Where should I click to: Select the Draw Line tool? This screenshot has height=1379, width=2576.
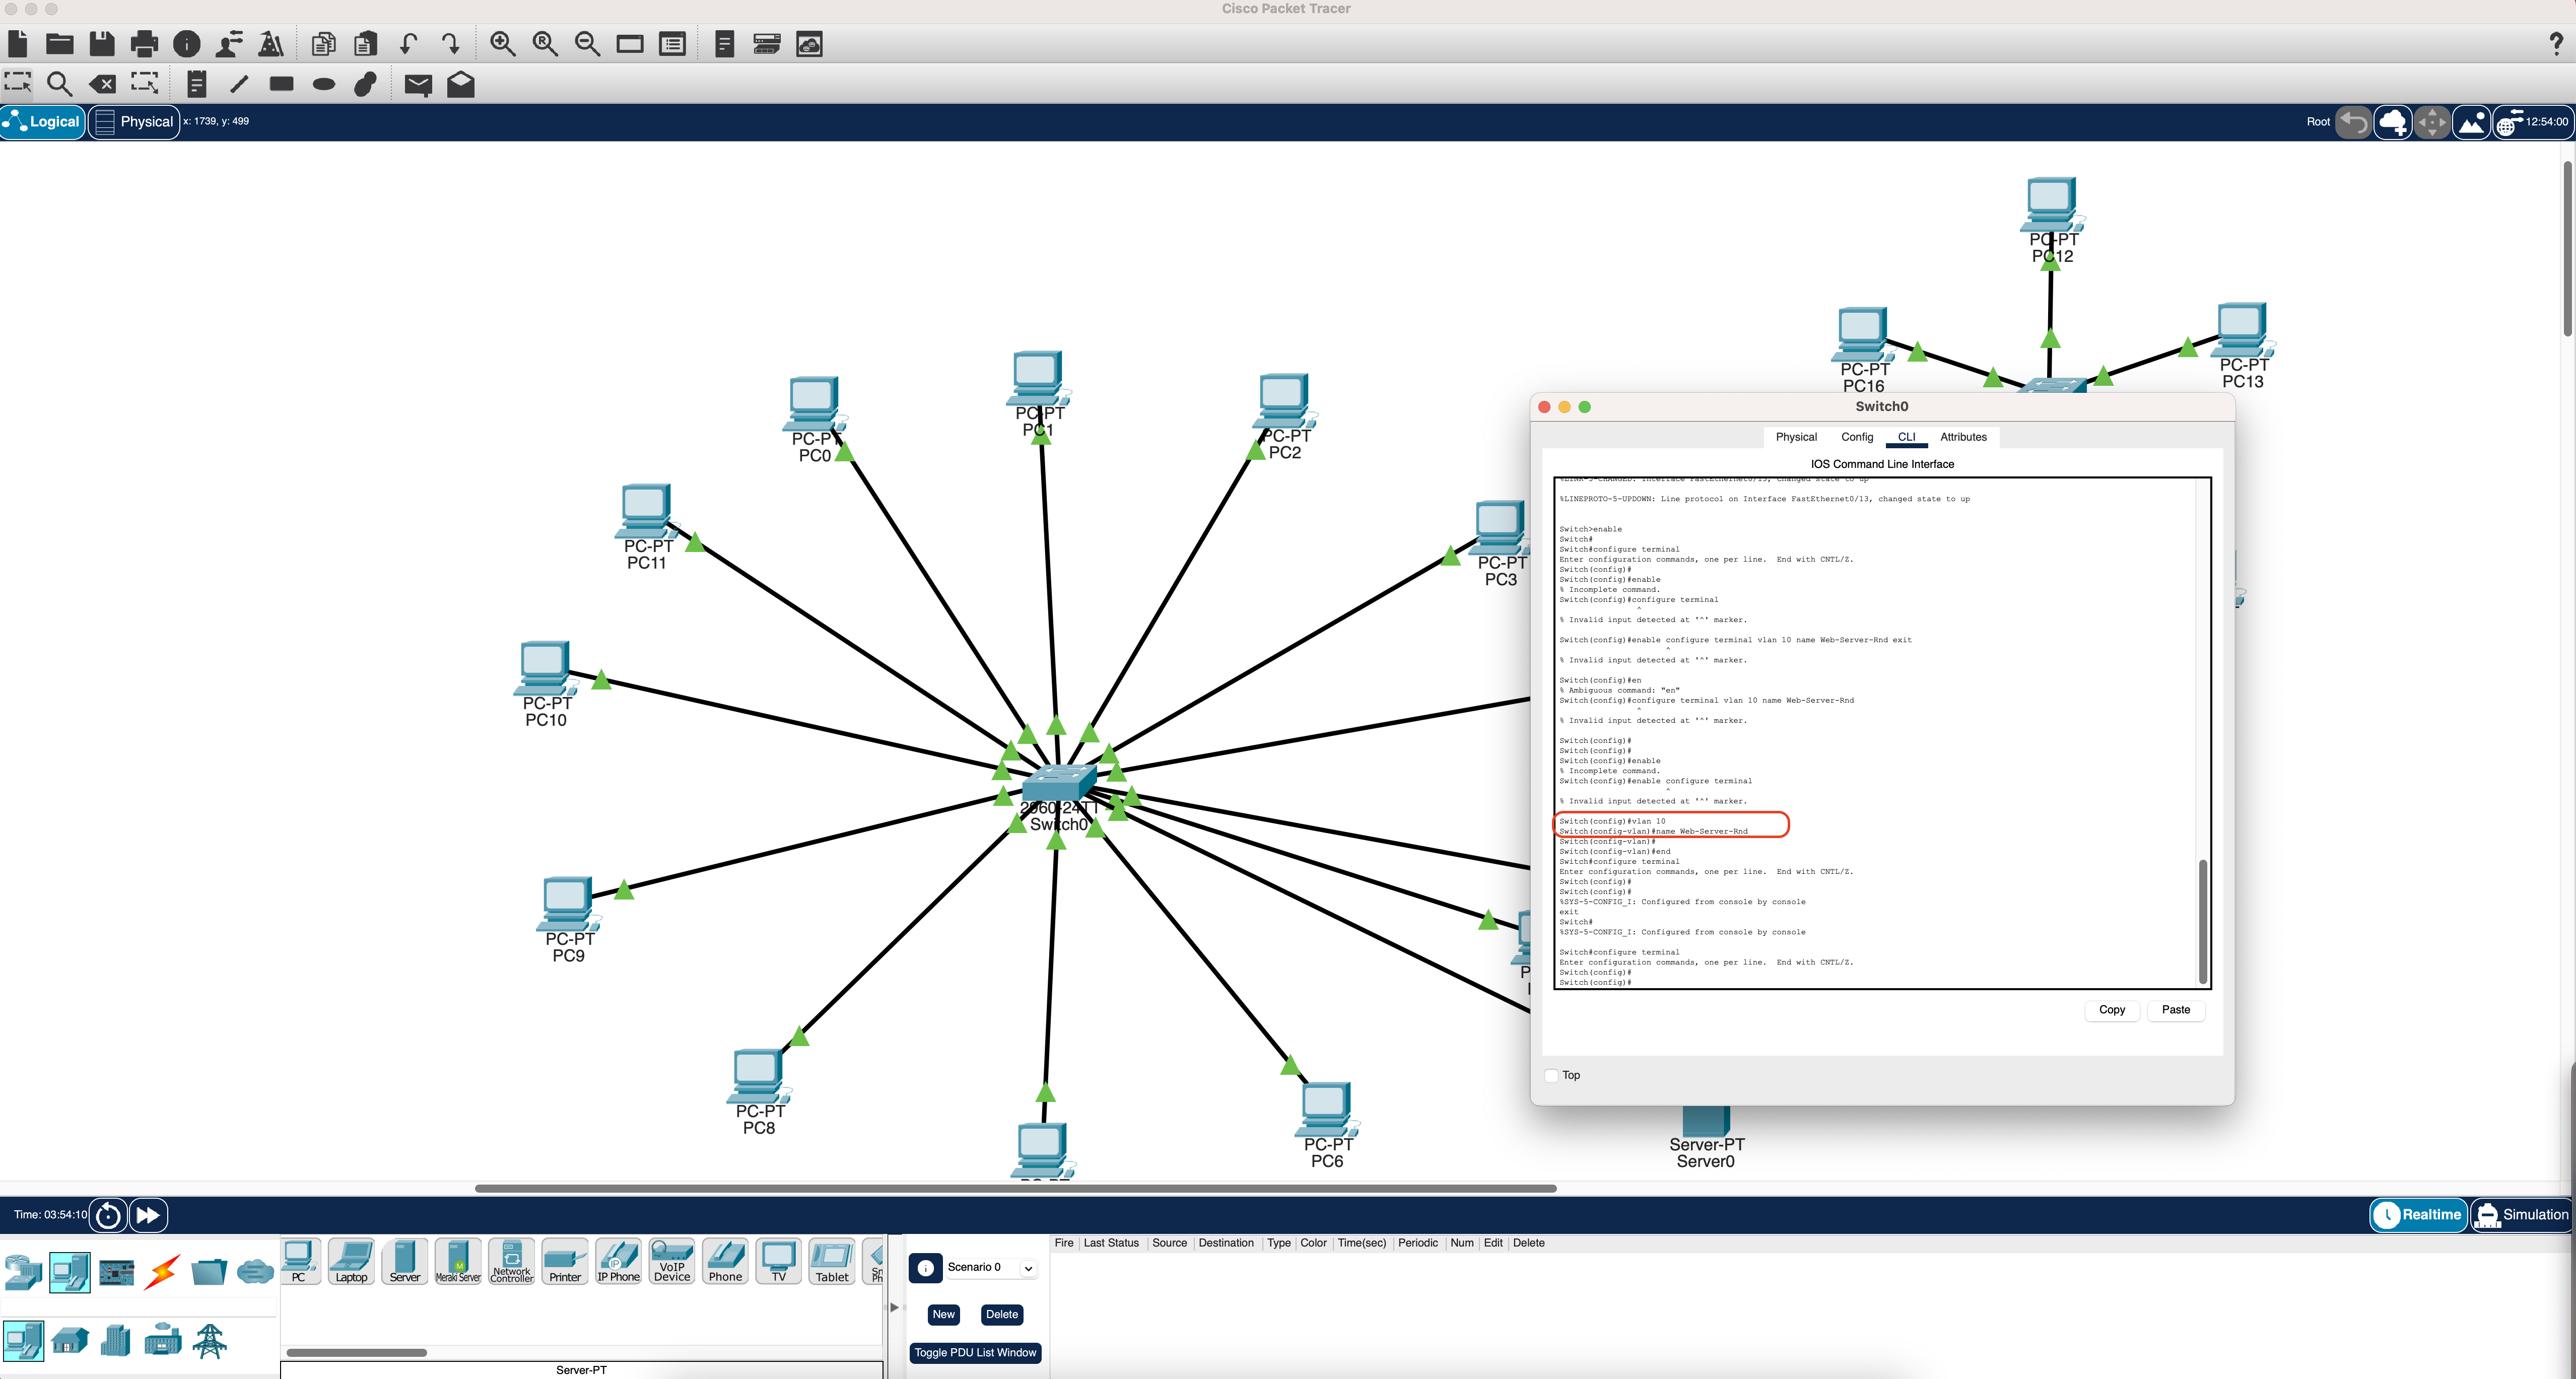click(239, 84)
